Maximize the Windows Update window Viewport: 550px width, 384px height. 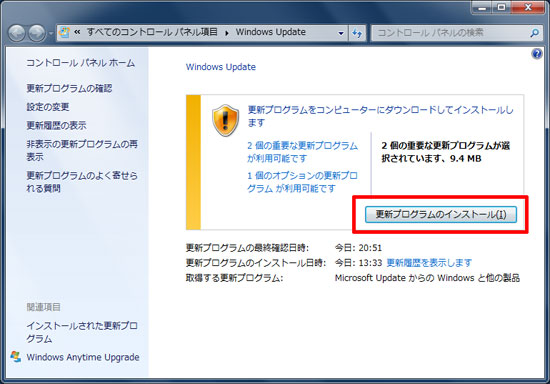click(x=502, y=7)
